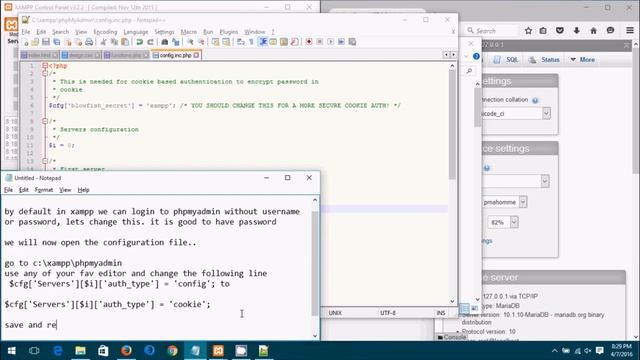This screenshot has width=640, height=360.
Task: Open the Notepad++ Language menu
Action: click(136, 32)
